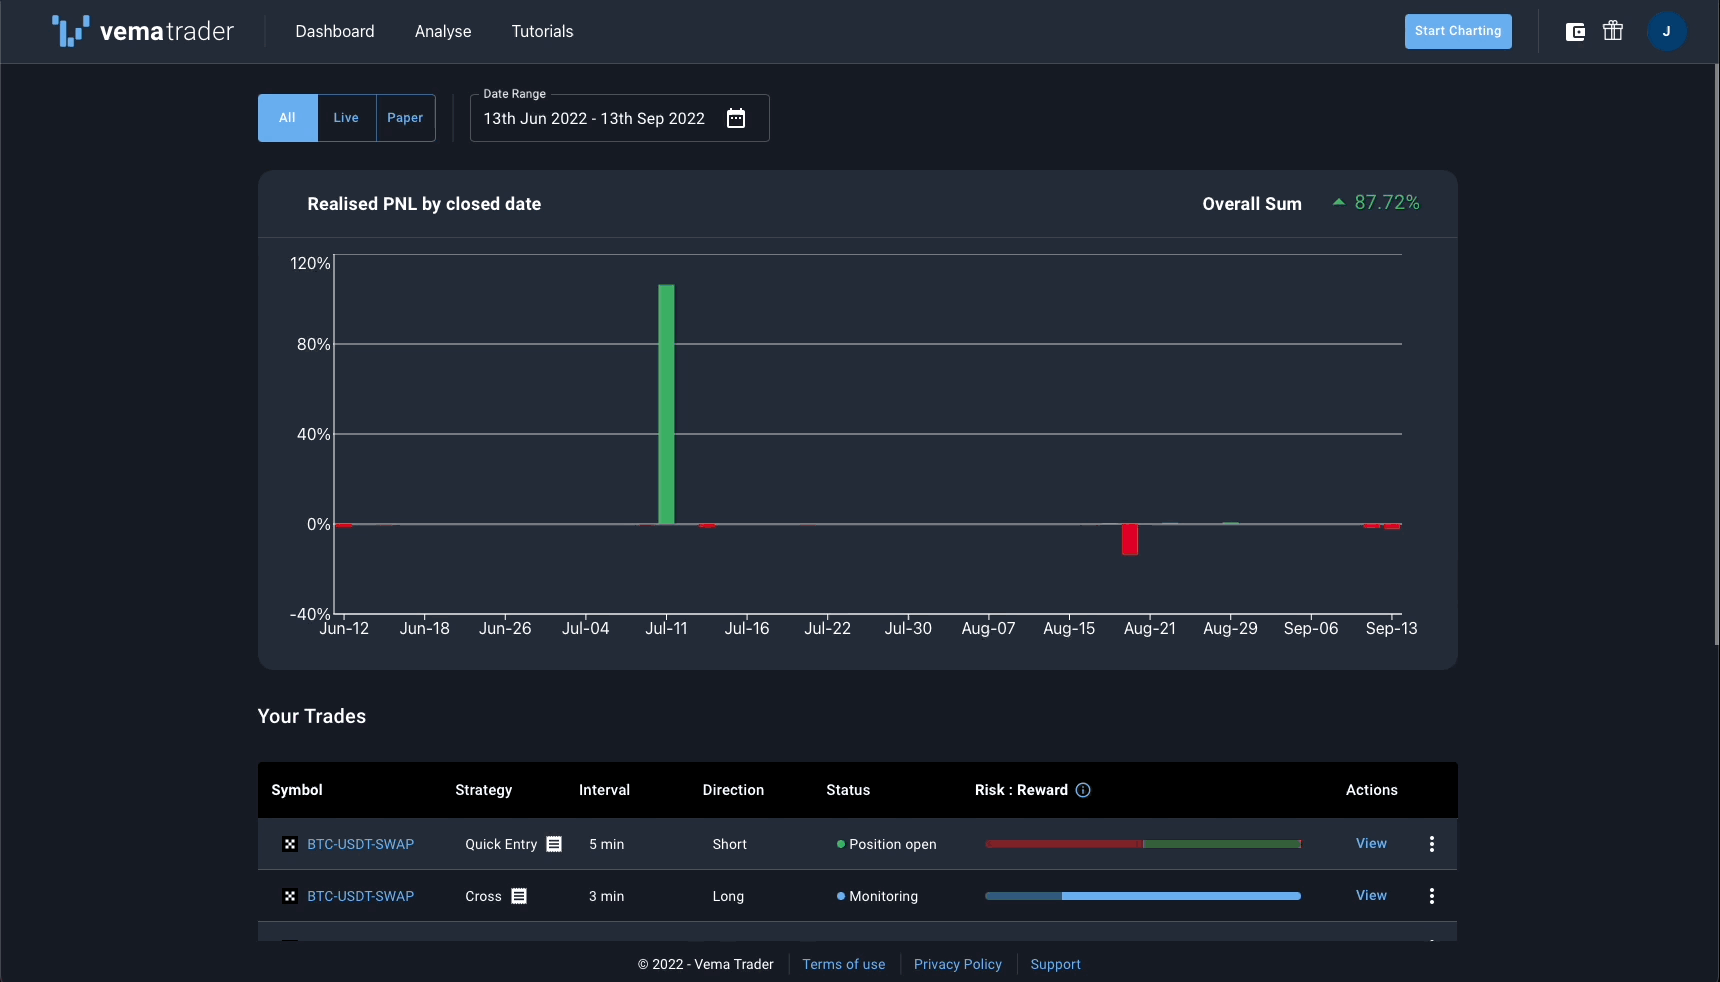Click the 5 min interval cell
This screenshot has width=1720, height=982.
pyautogui.click(x=607, y=844)
